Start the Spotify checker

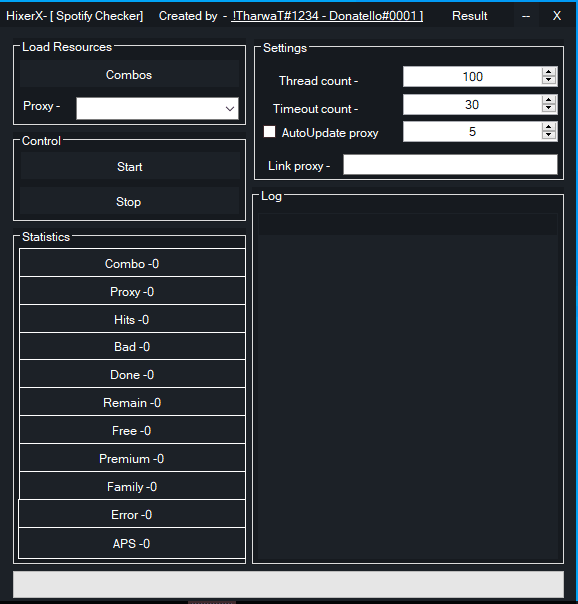click(130, 166)
